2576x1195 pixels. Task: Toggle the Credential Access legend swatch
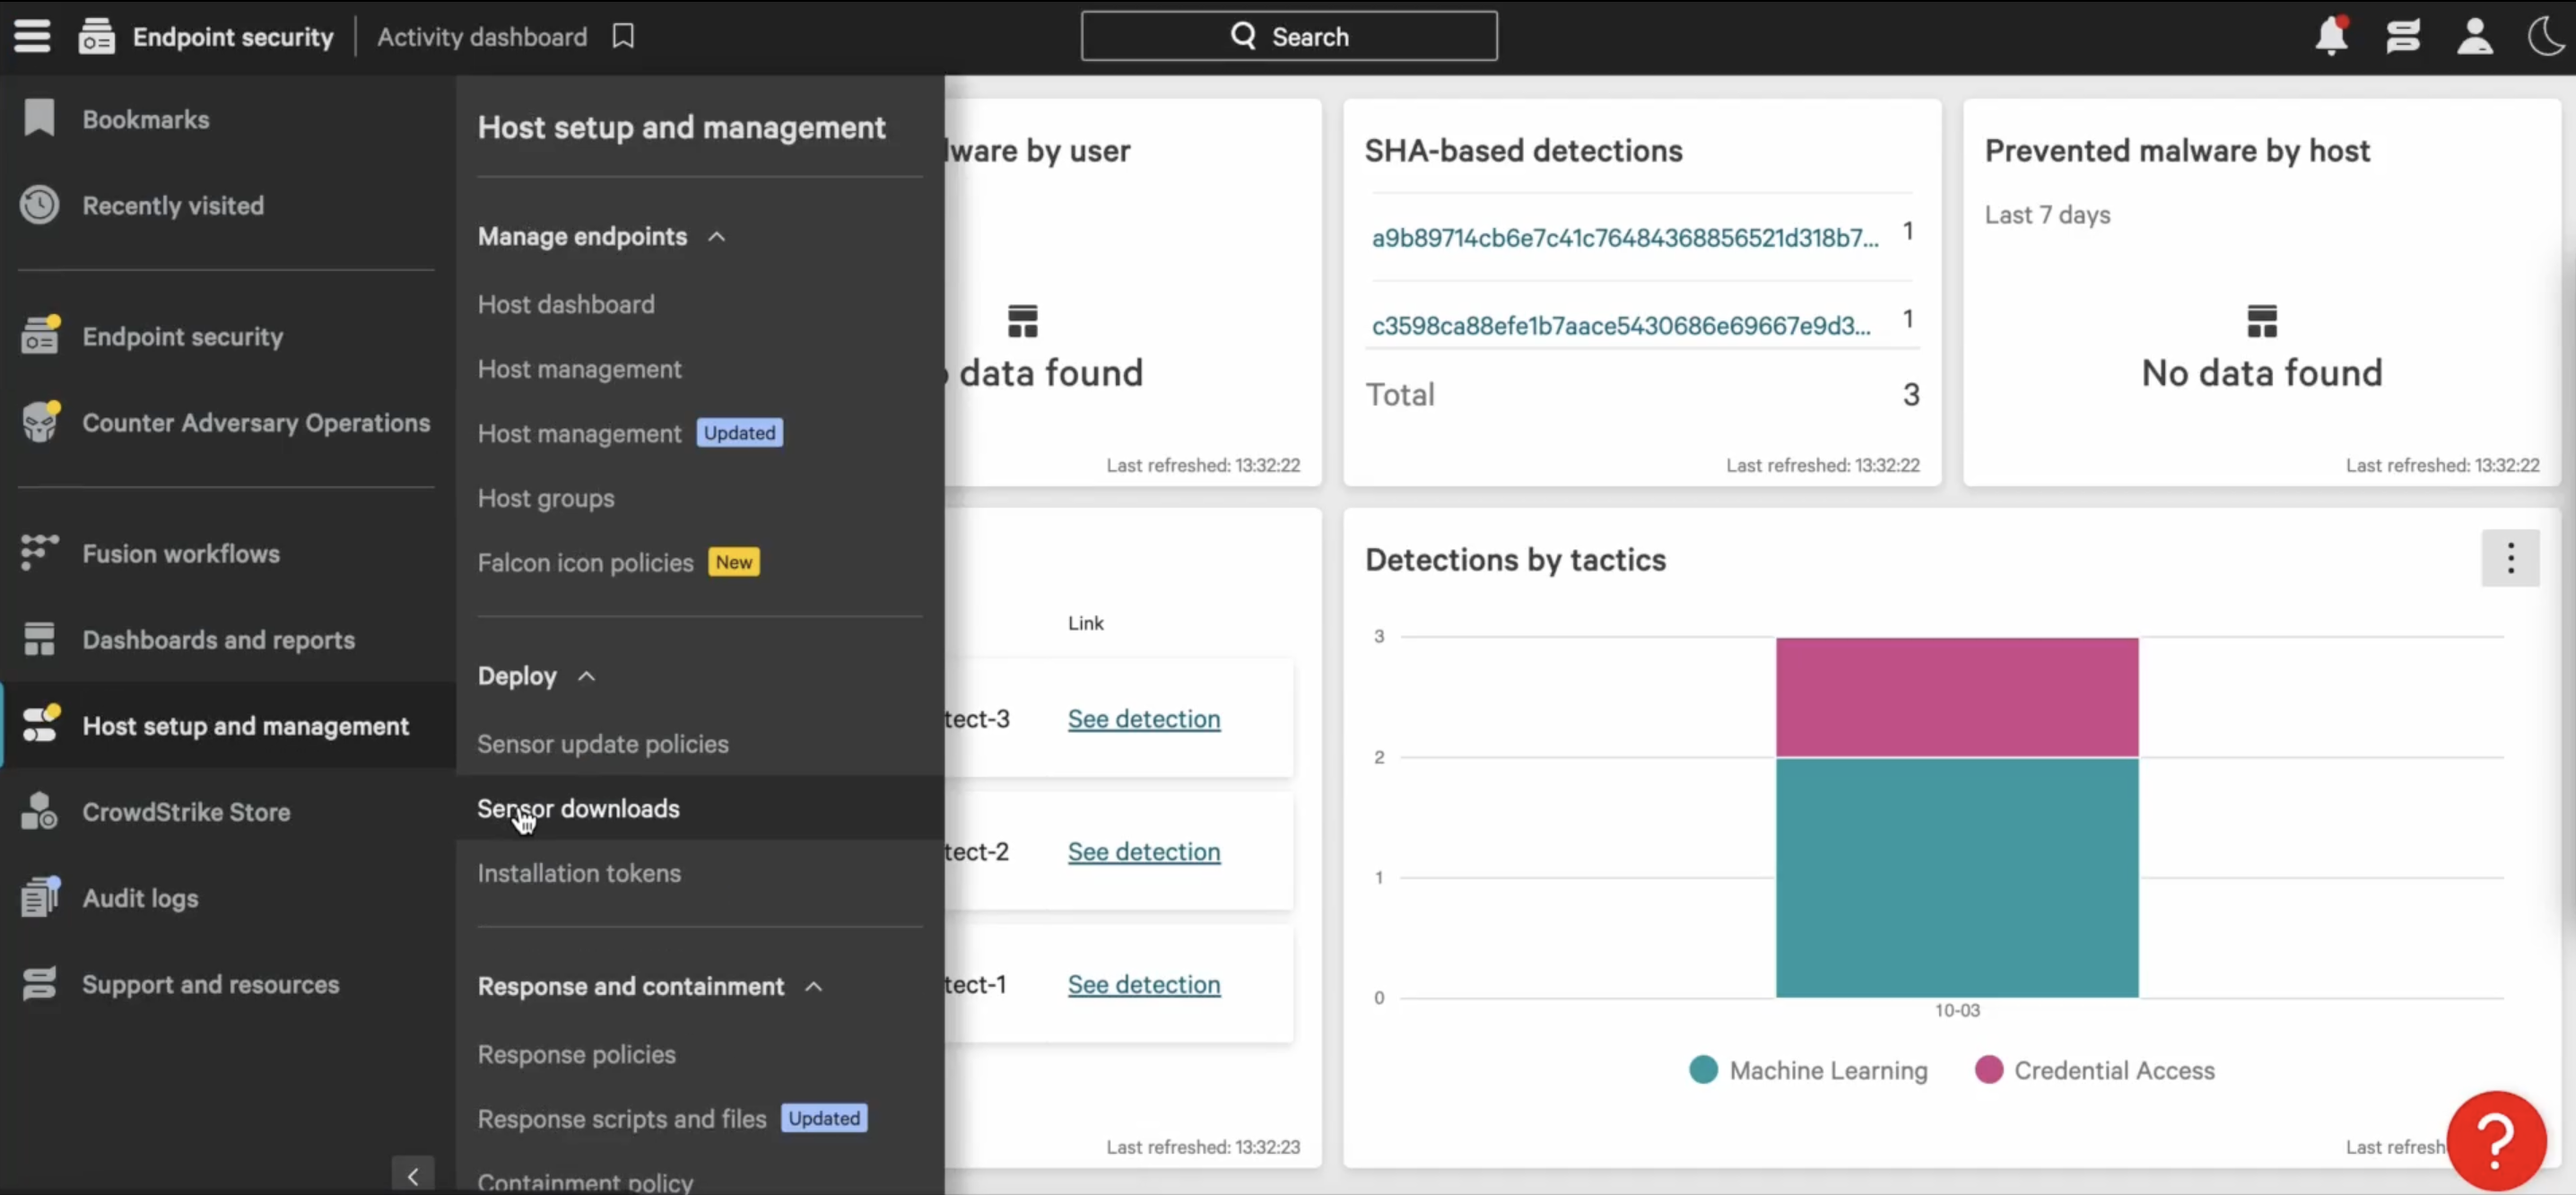pos(1988,1070)
